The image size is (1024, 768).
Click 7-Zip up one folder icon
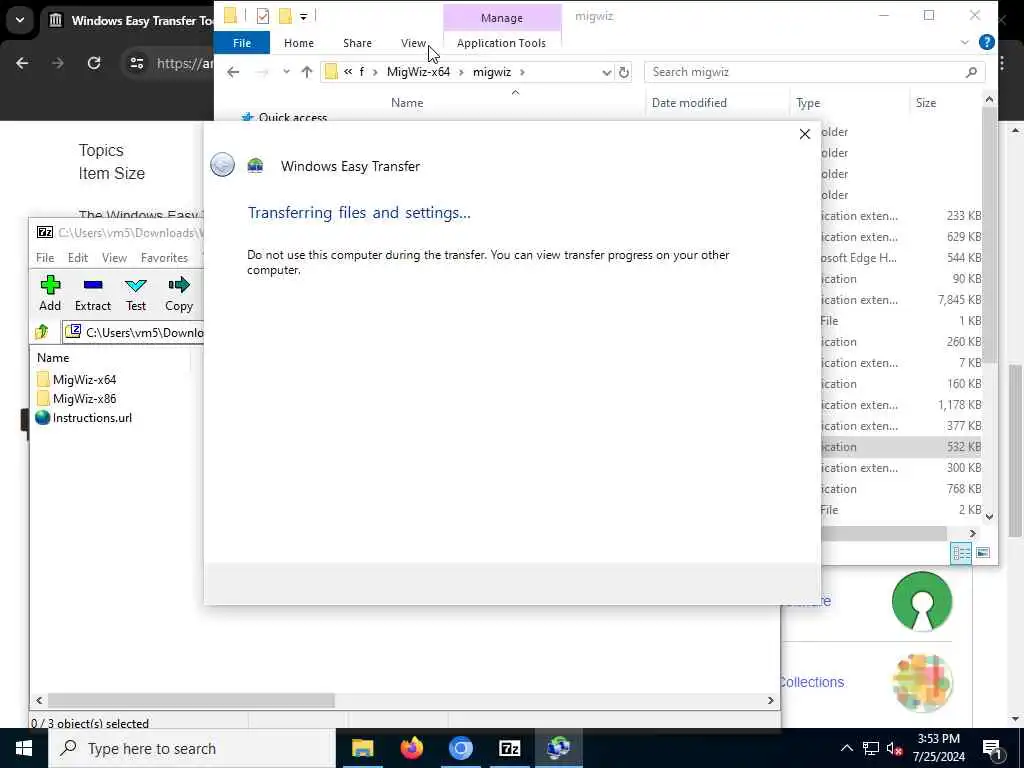[x=42, y=332]
